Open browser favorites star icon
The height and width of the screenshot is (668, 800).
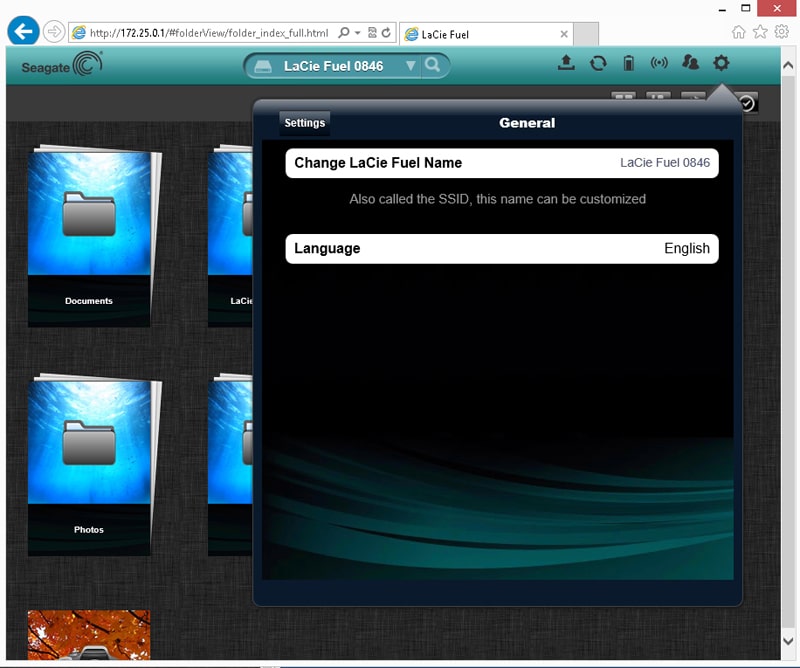click(760, 32)
